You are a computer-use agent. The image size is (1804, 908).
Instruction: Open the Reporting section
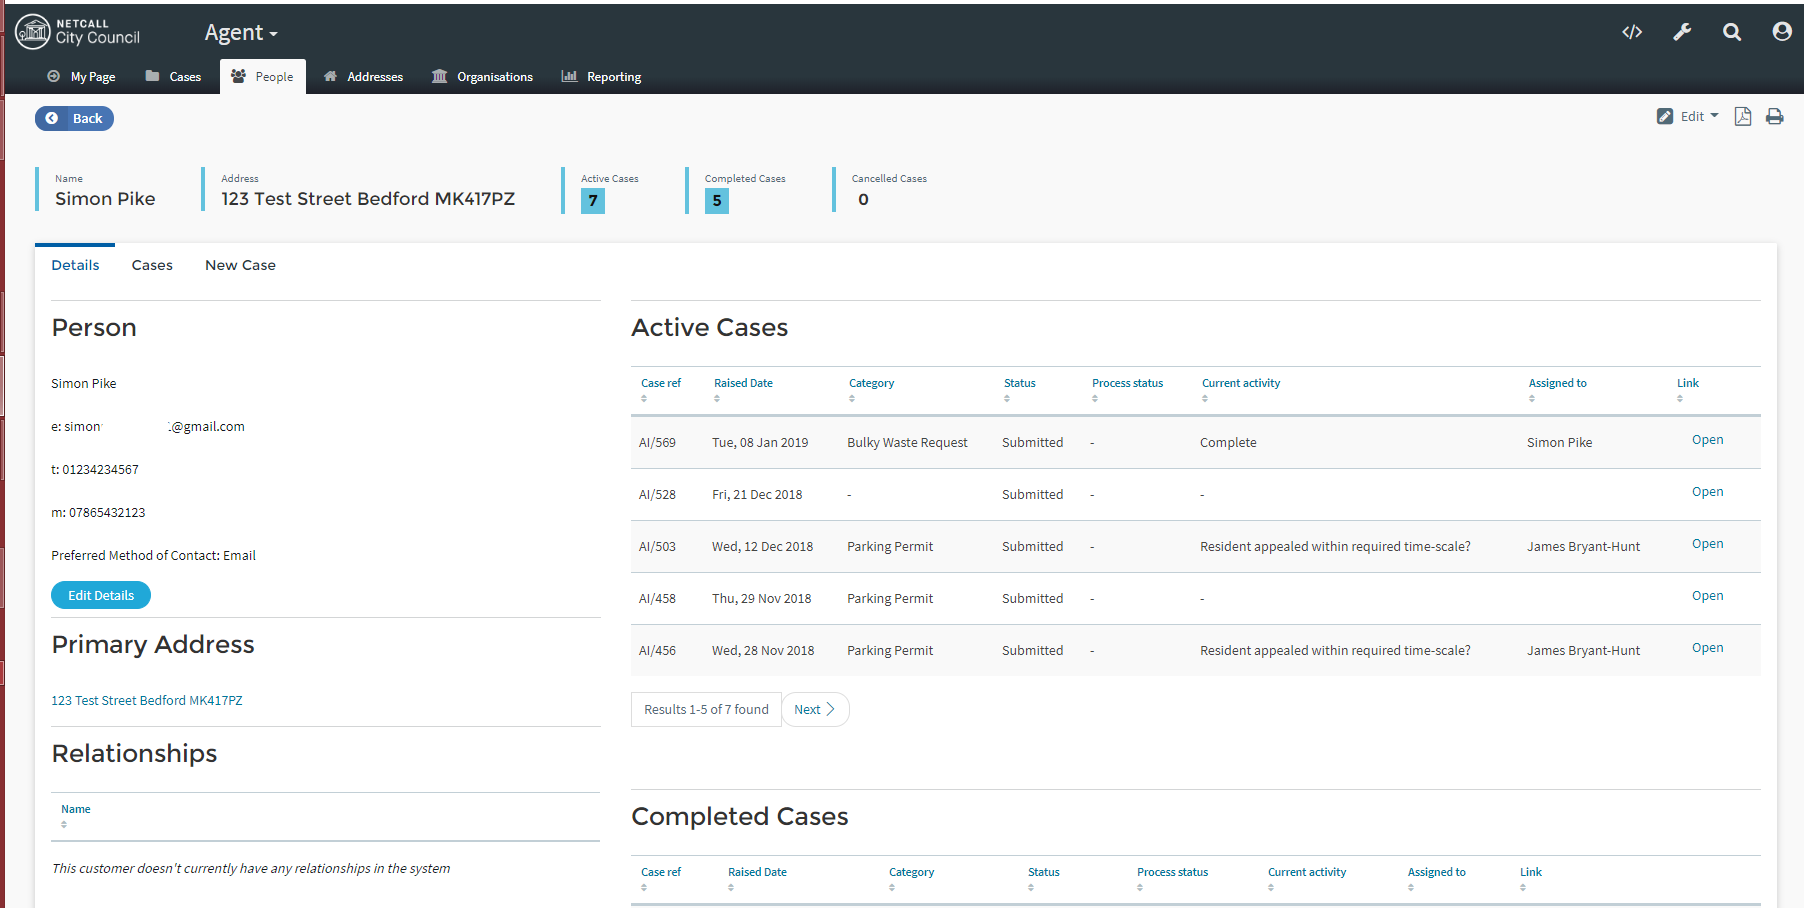[x=601, y=77]
